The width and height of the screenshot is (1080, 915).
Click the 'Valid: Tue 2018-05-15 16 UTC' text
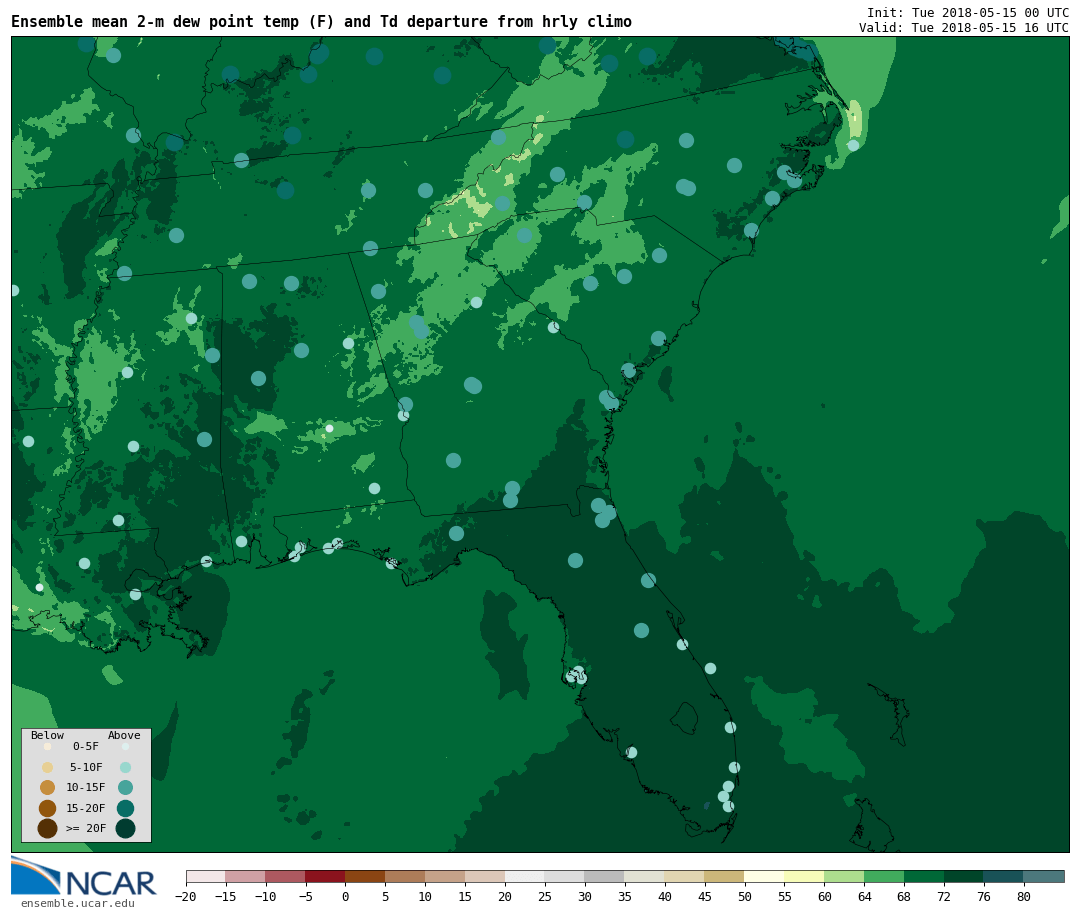(x=964, y=28)
